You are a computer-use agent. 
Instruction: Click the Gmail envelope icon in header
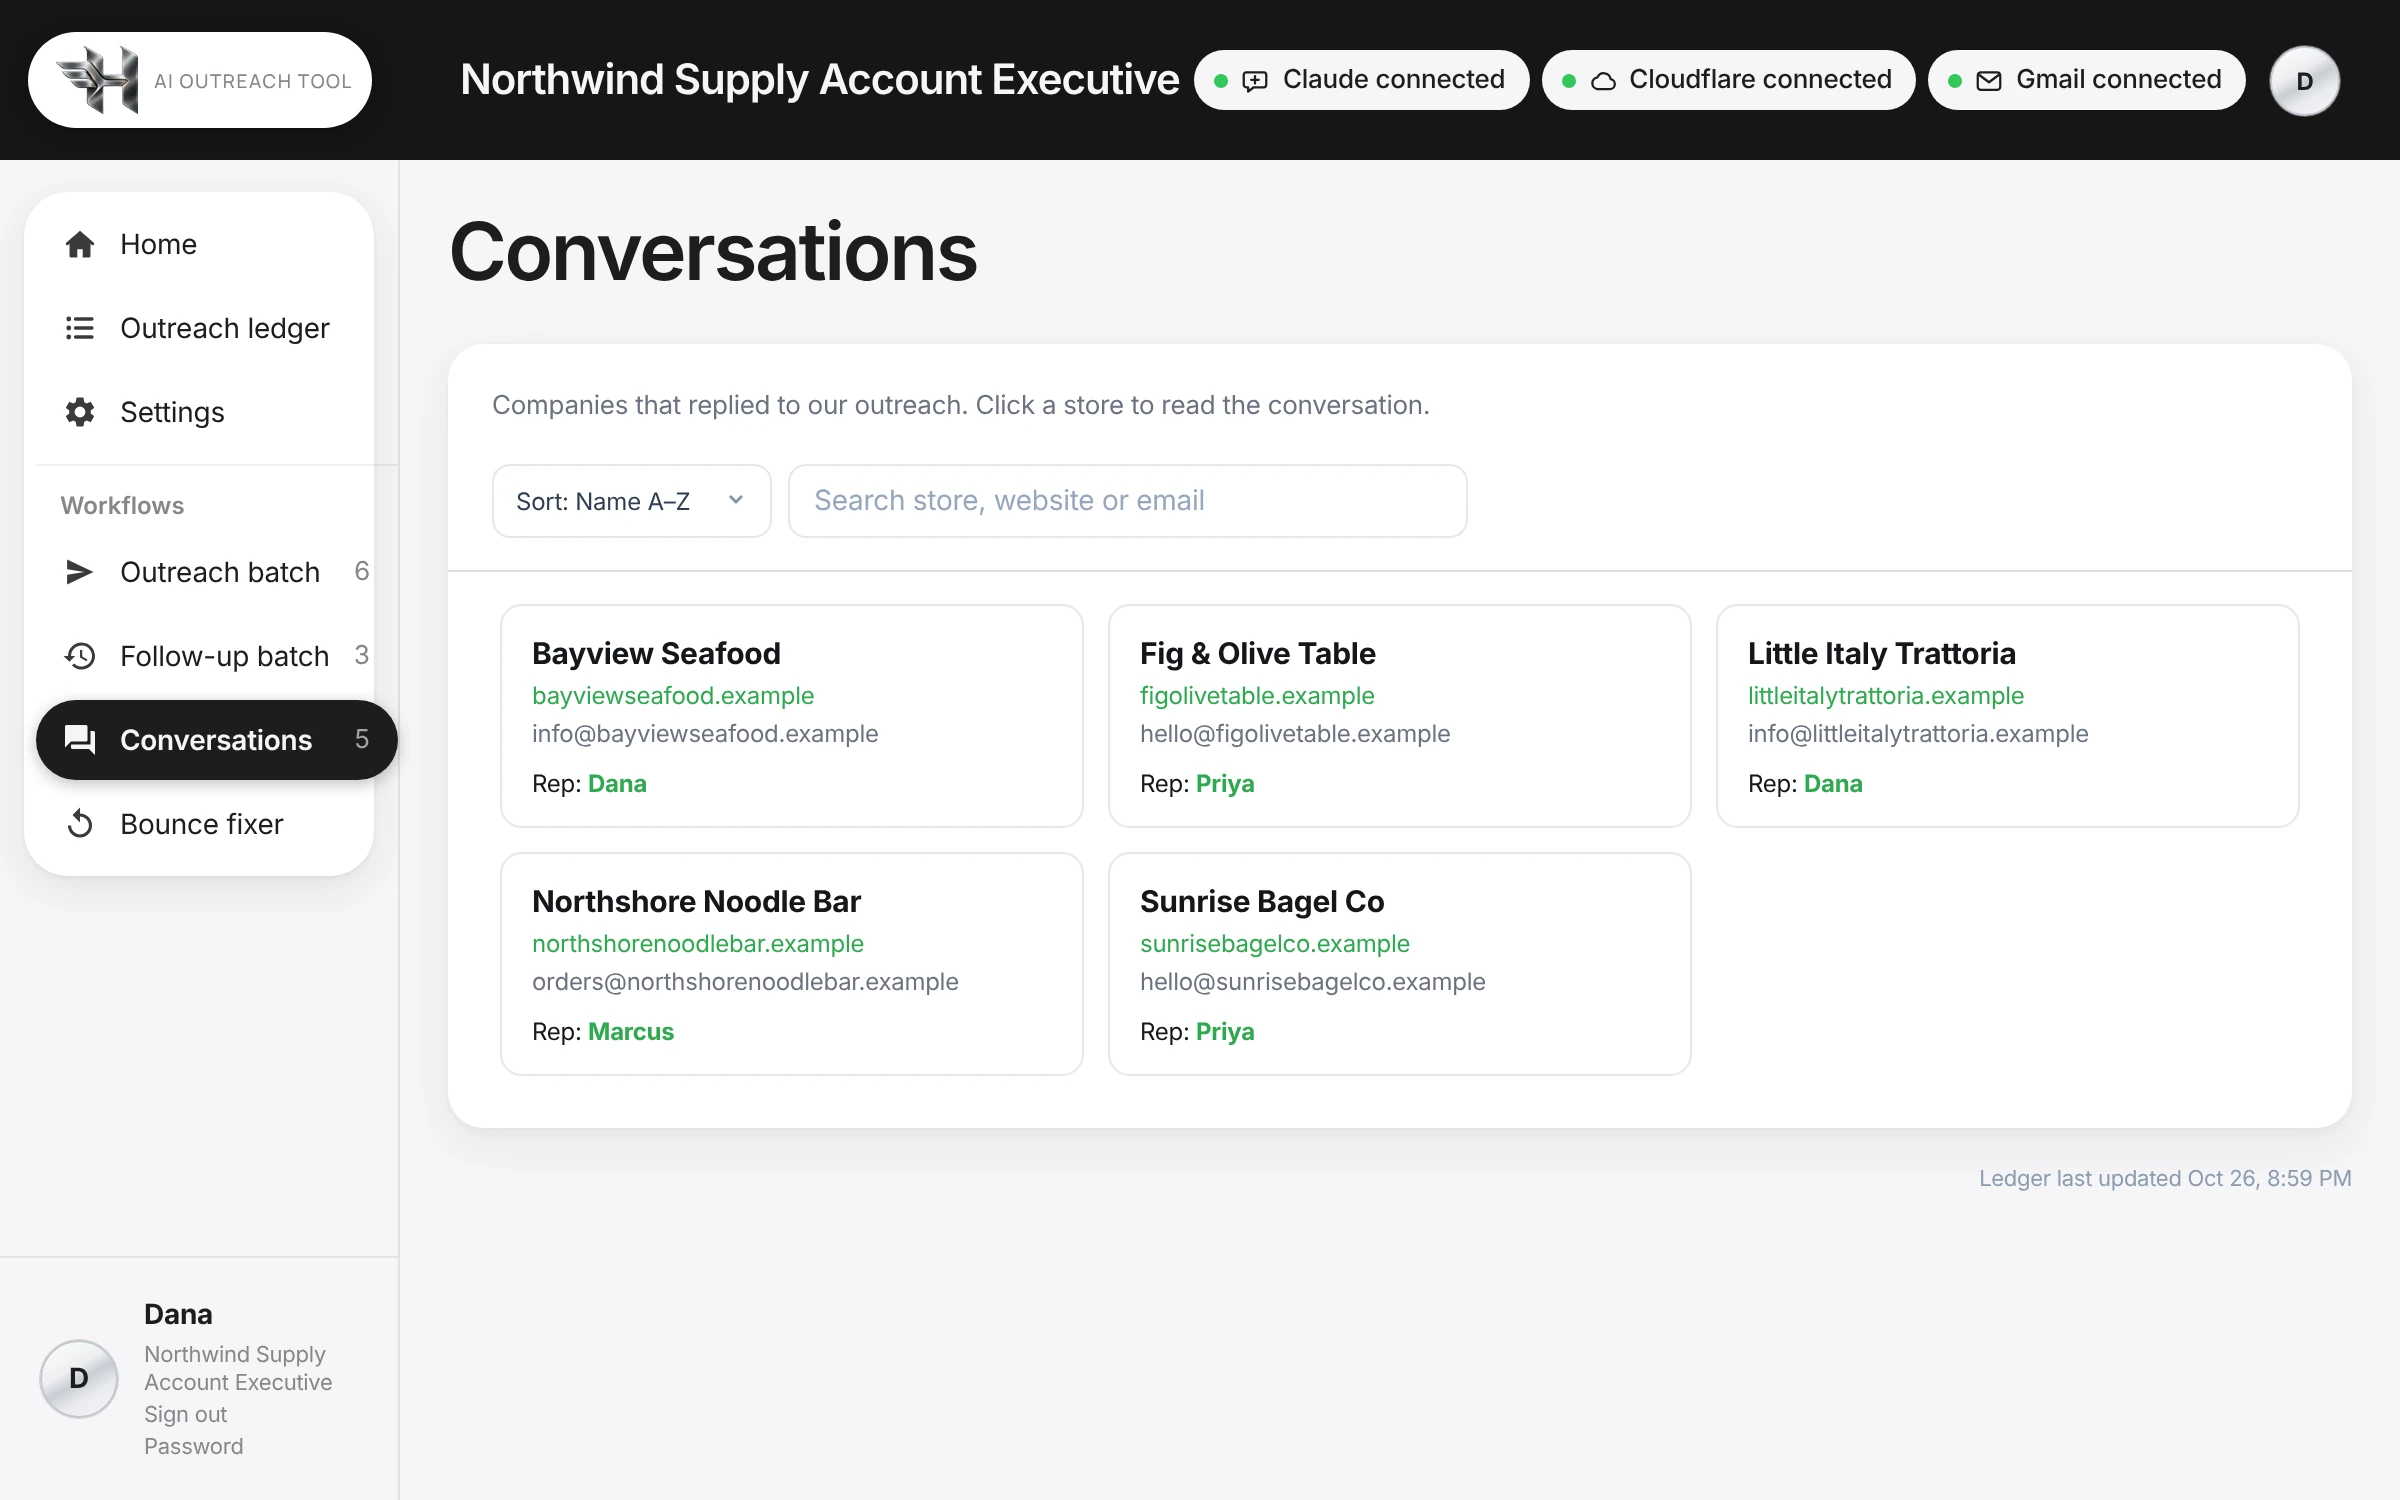(x=1989, y=81)
